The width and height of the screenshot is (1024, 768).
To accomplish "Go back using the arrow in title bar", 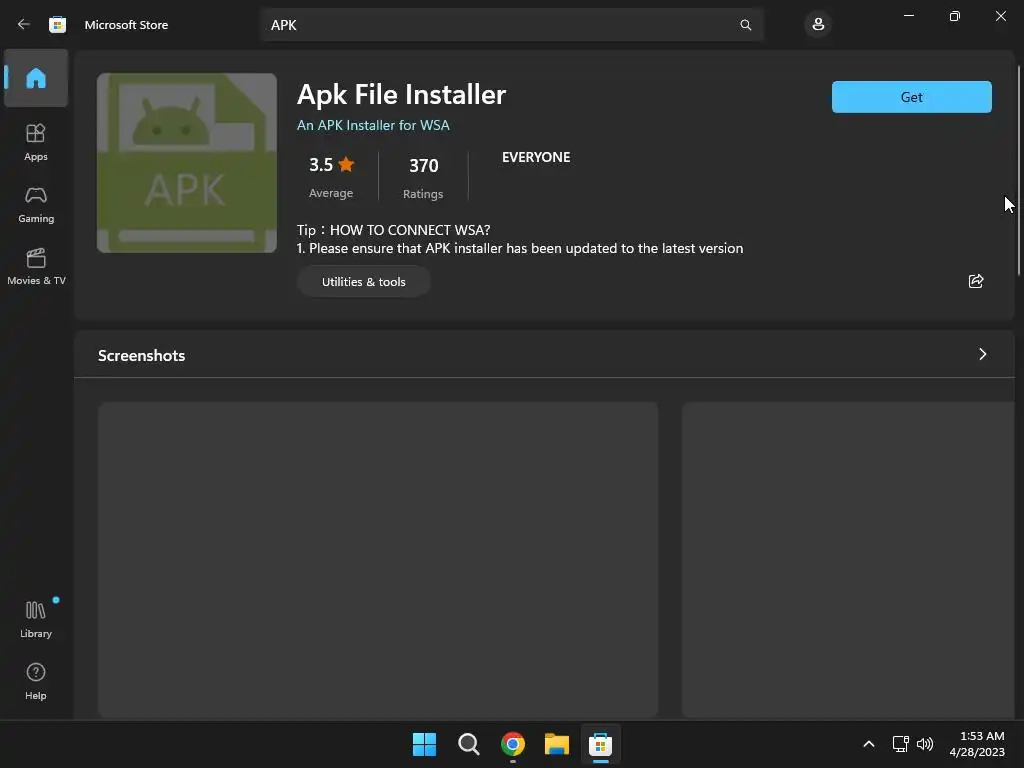I will (x=24, y=24).
